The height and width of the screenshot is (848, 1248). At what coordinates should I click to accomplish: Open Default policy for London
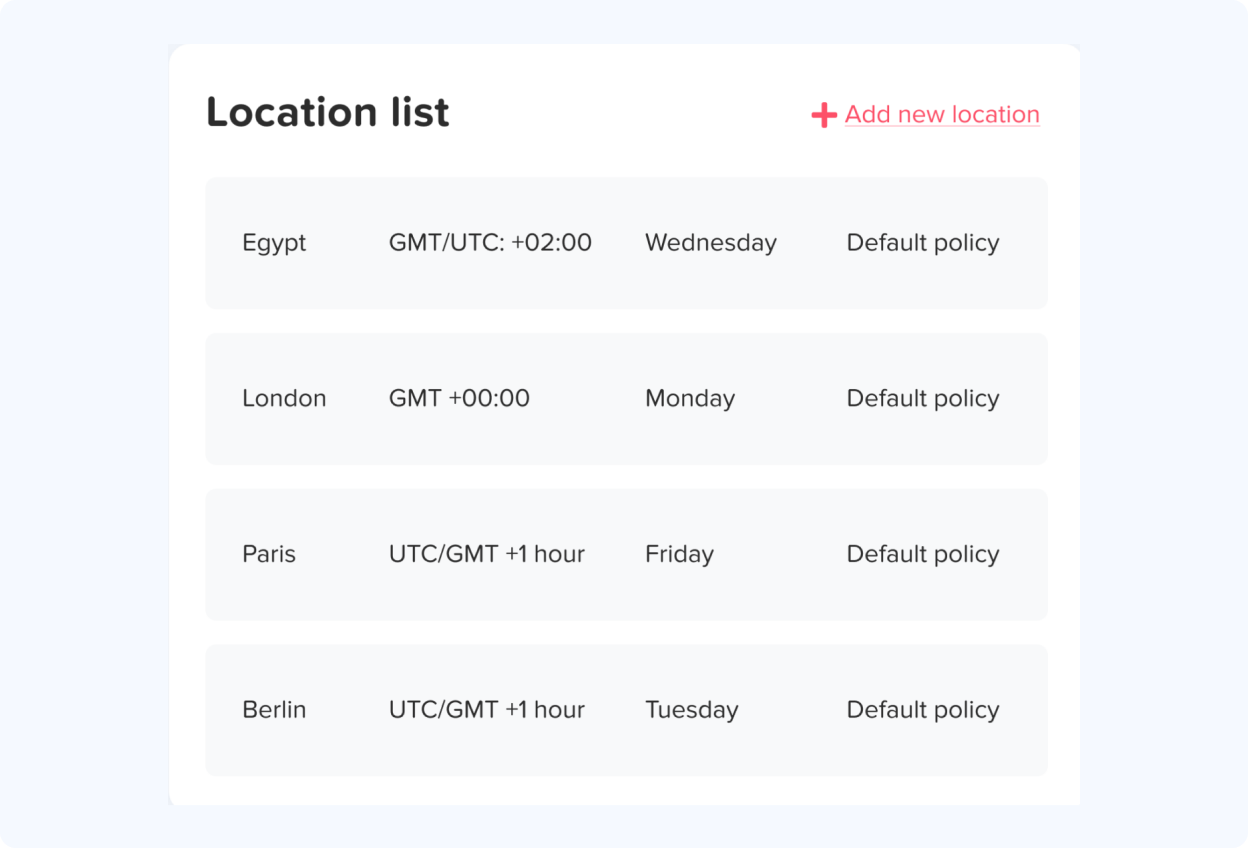click(x=922, y=399)
